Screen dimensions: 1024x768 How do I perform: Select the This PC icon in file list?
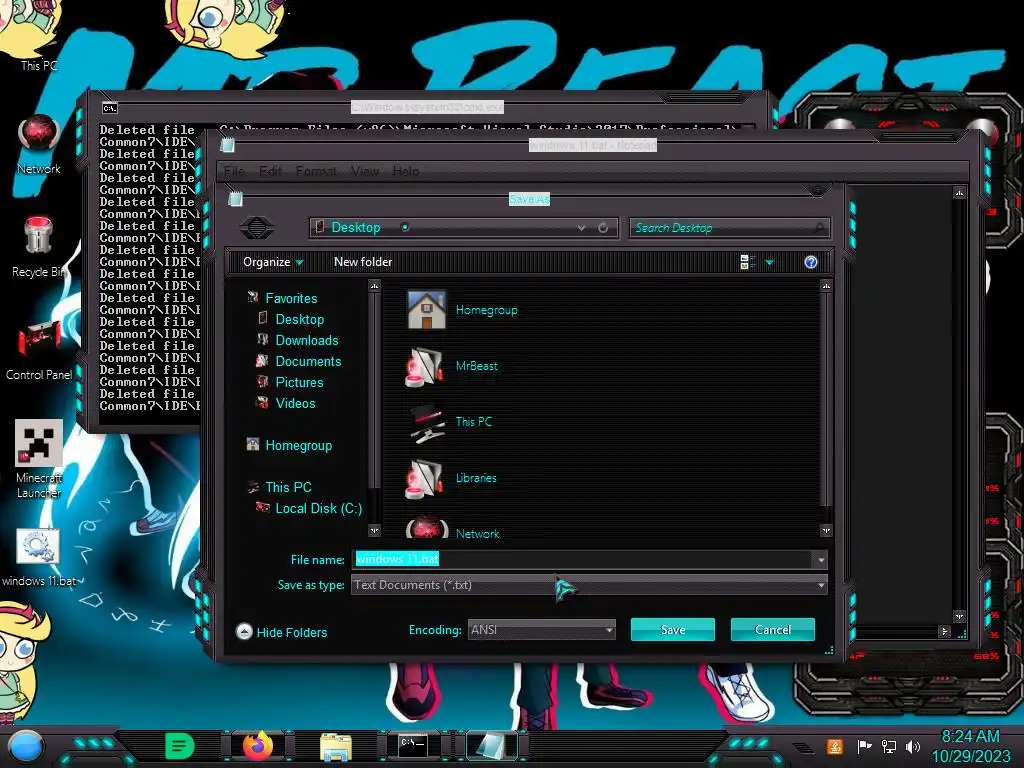coord(426,422)
